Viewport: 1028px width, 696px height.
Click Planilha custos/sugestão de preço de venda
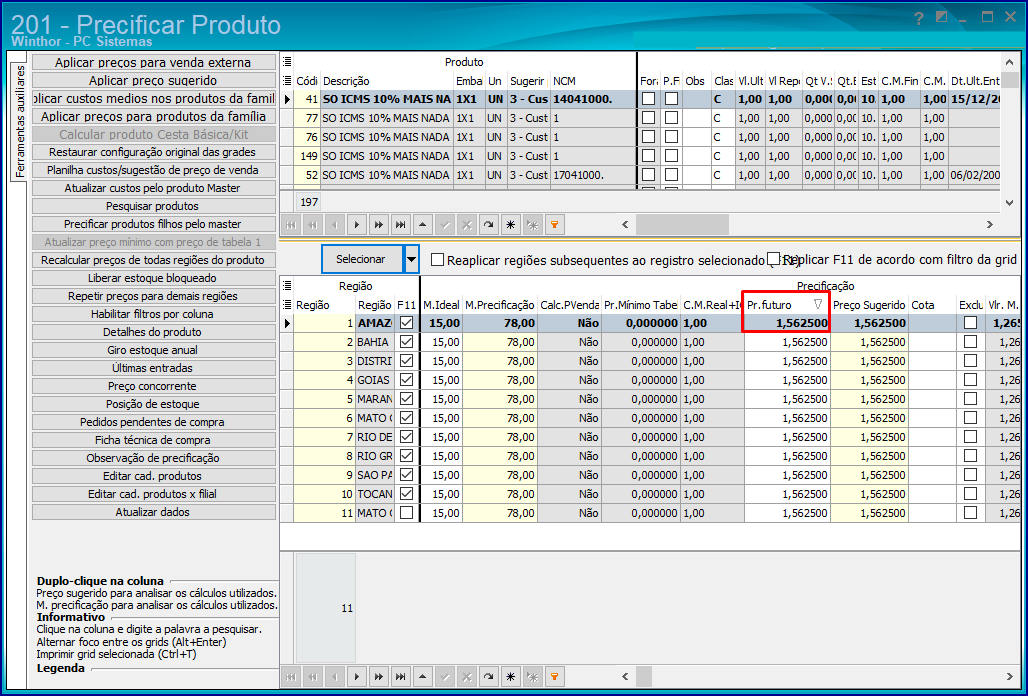click(153, 170)
